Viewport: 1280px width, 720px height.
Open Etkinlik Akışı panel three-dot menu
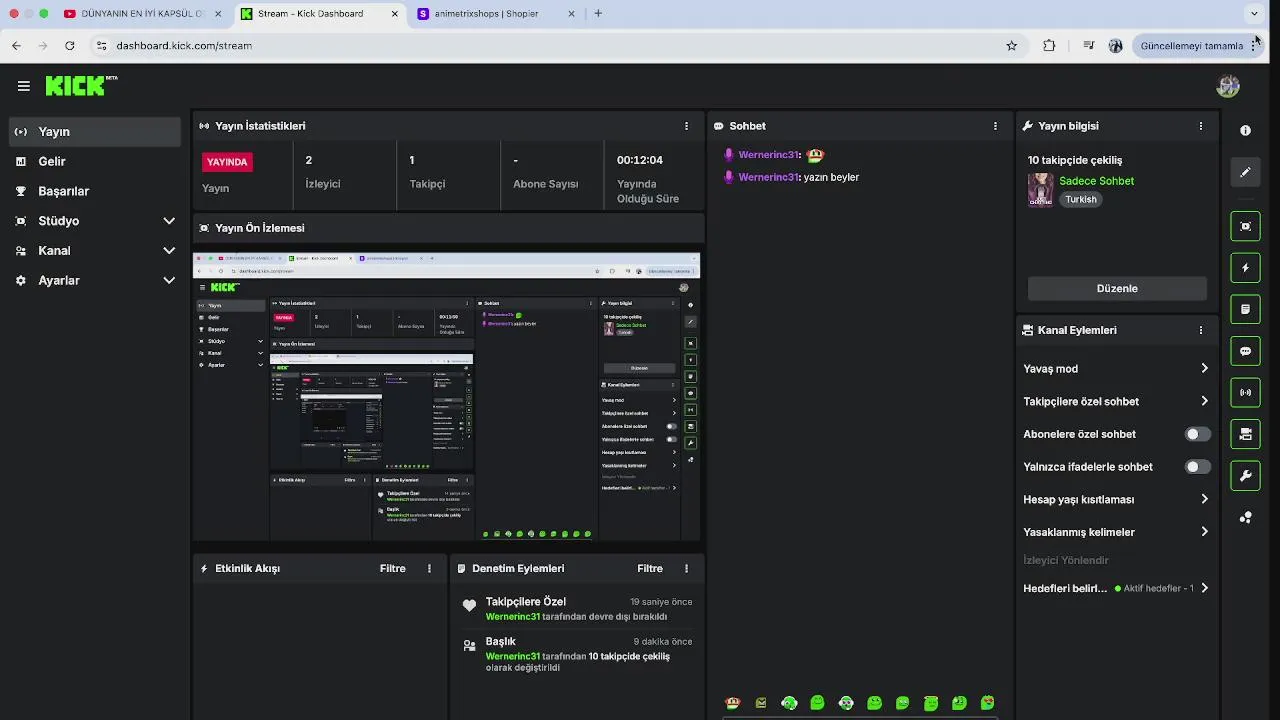[429, 568]
